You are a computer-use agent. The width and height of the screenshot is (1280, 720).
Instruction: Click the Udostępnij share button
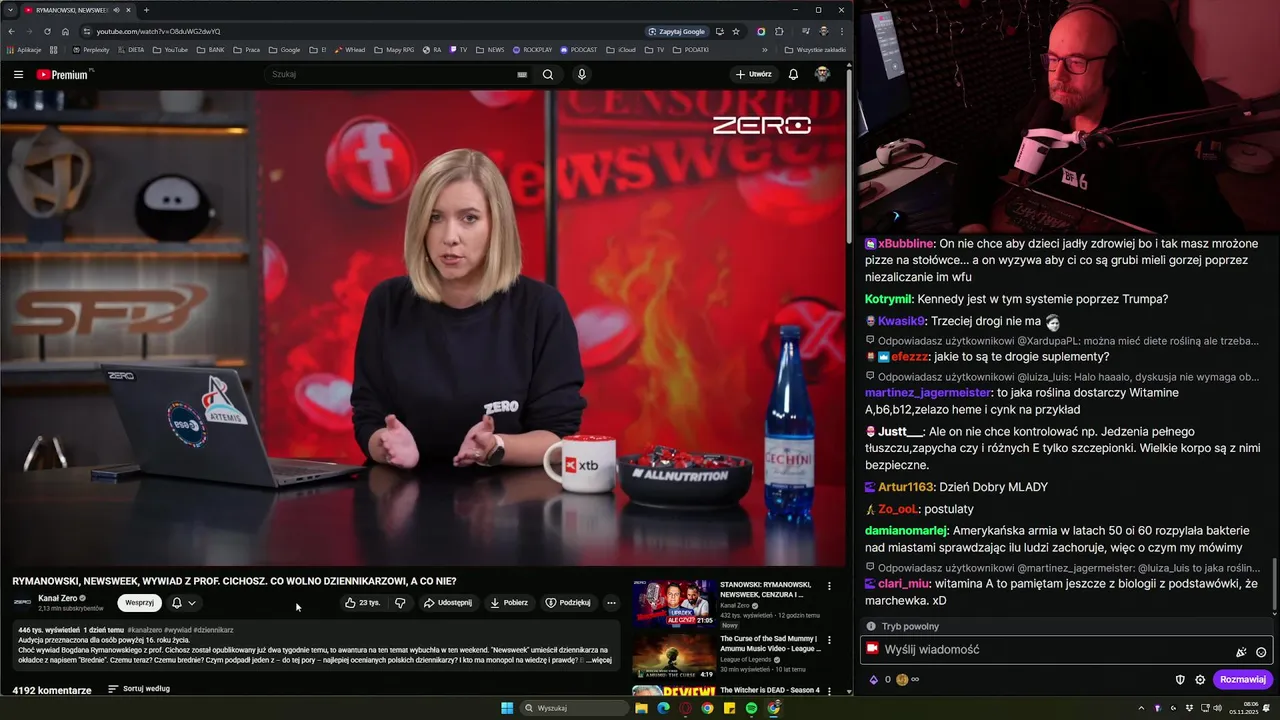448,603
